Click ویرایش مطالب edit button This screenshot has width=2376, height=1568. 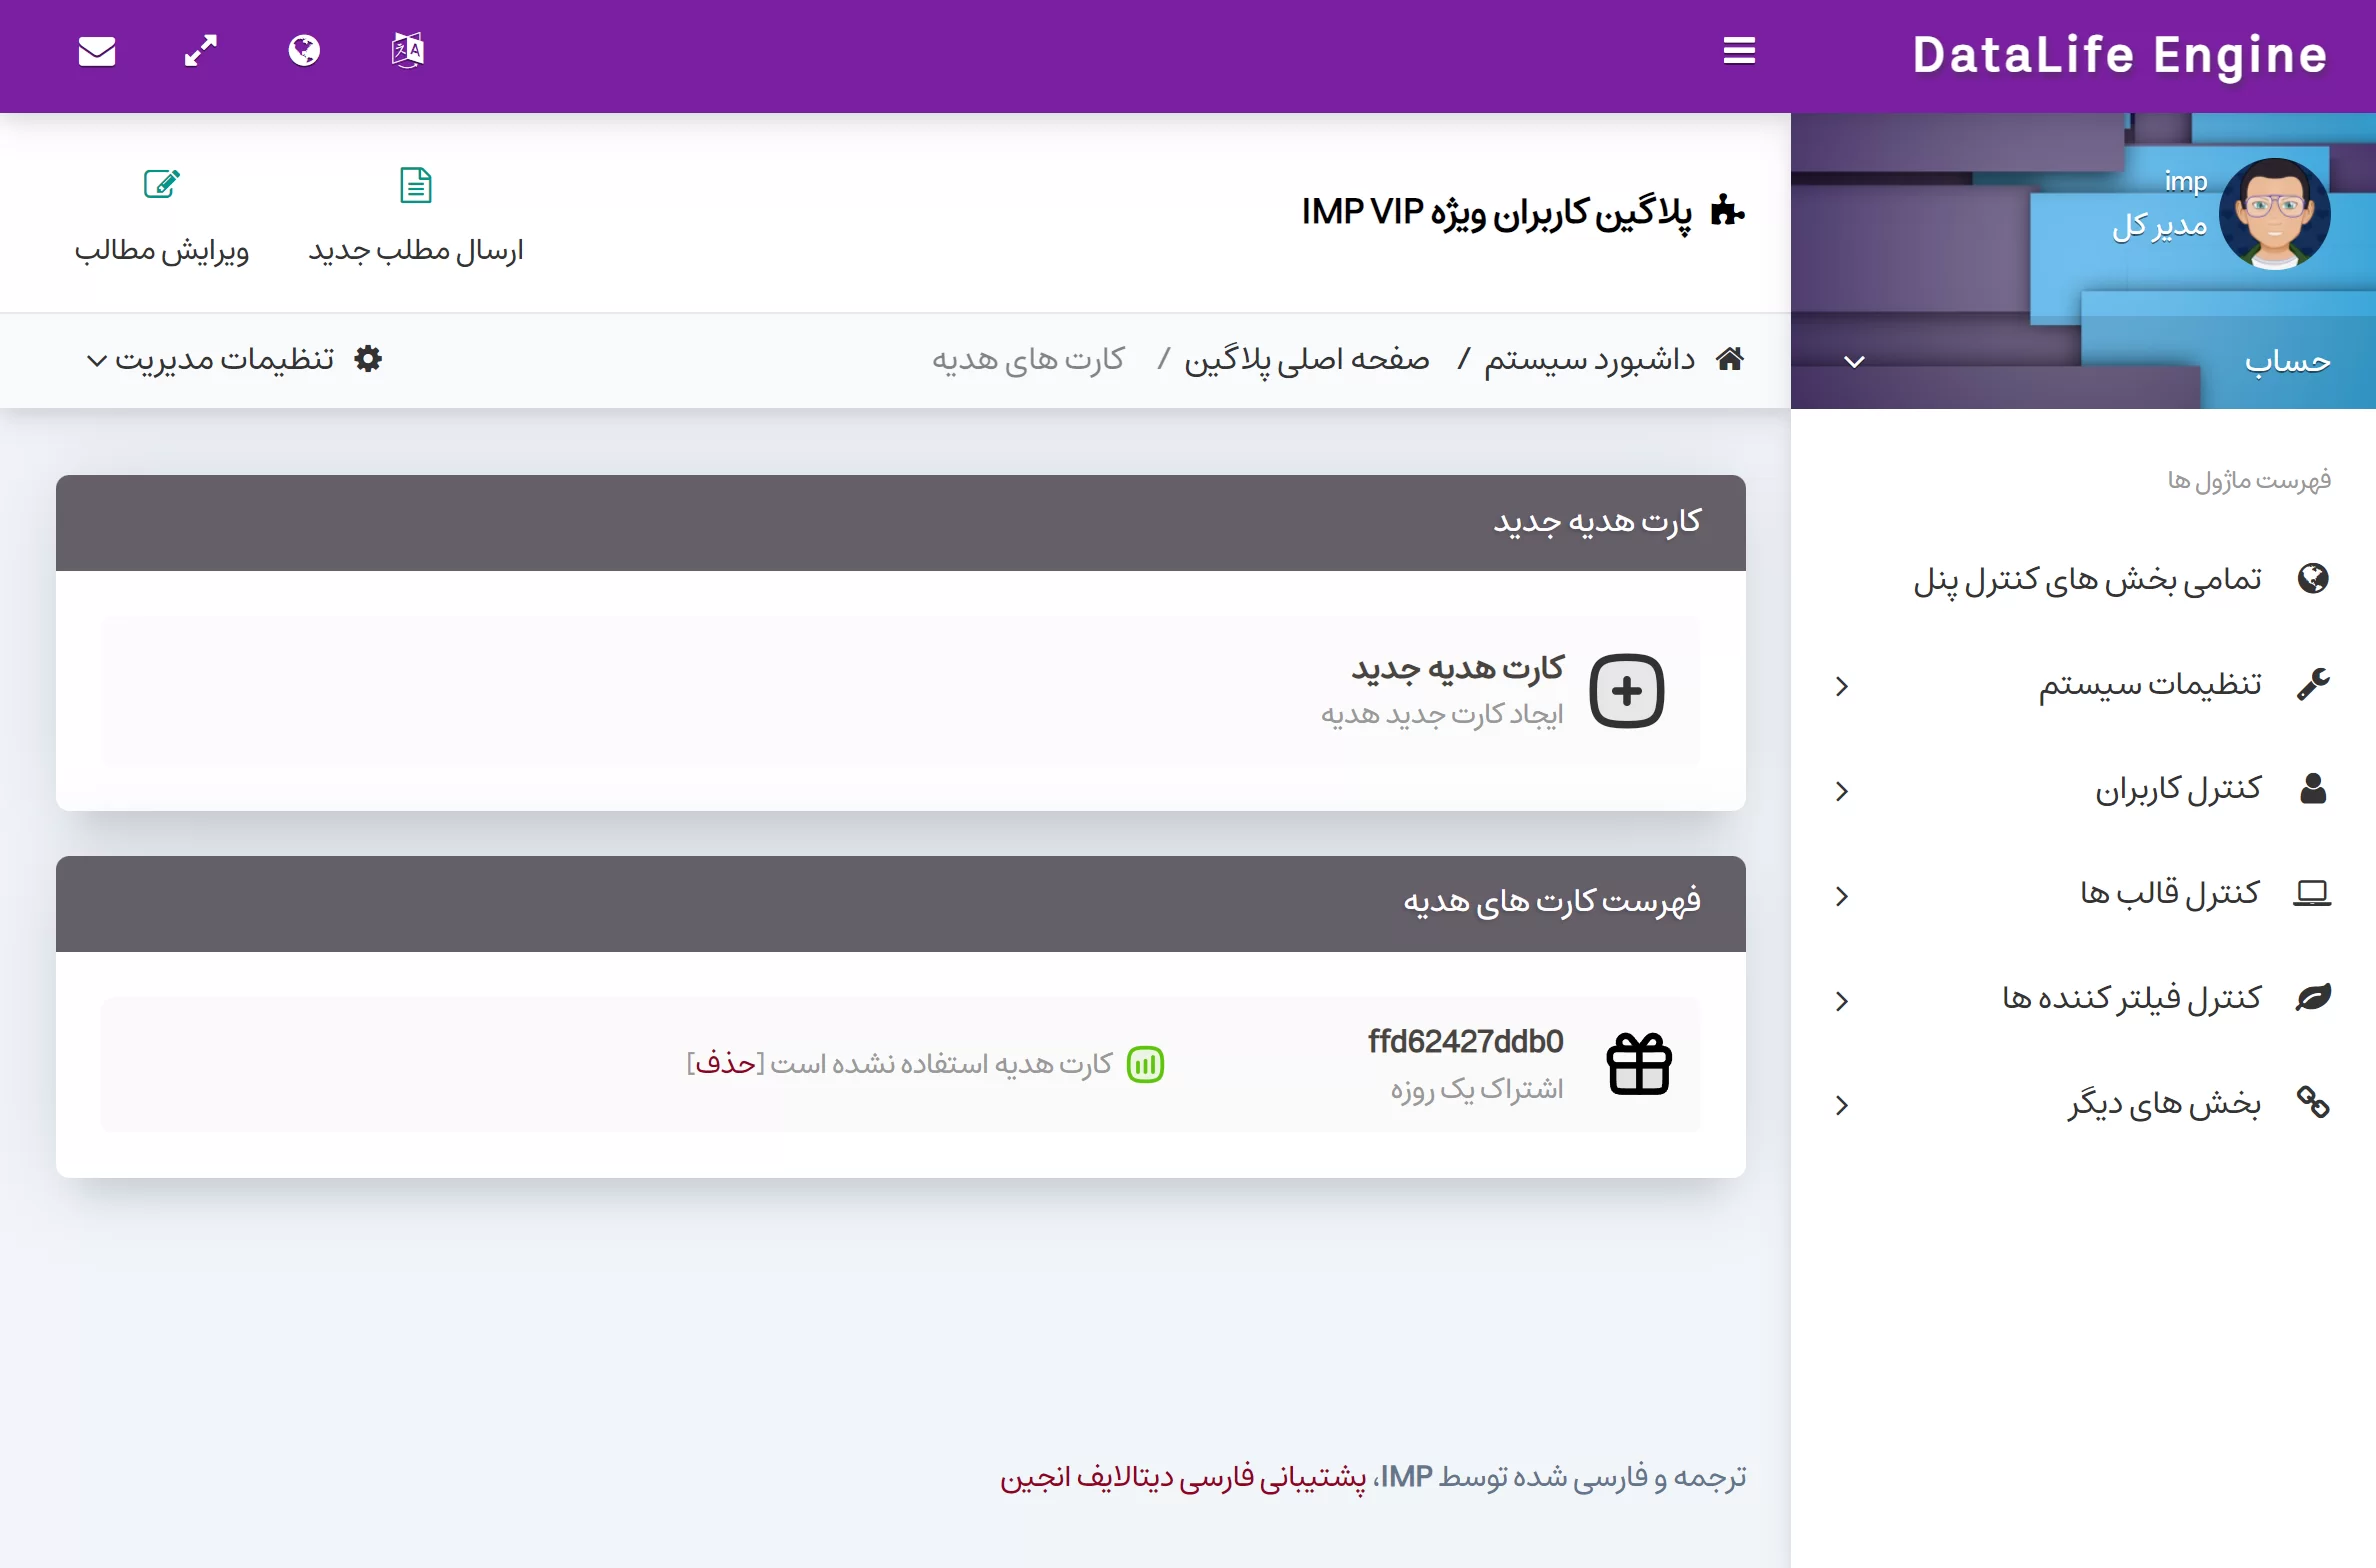[162, 215]
